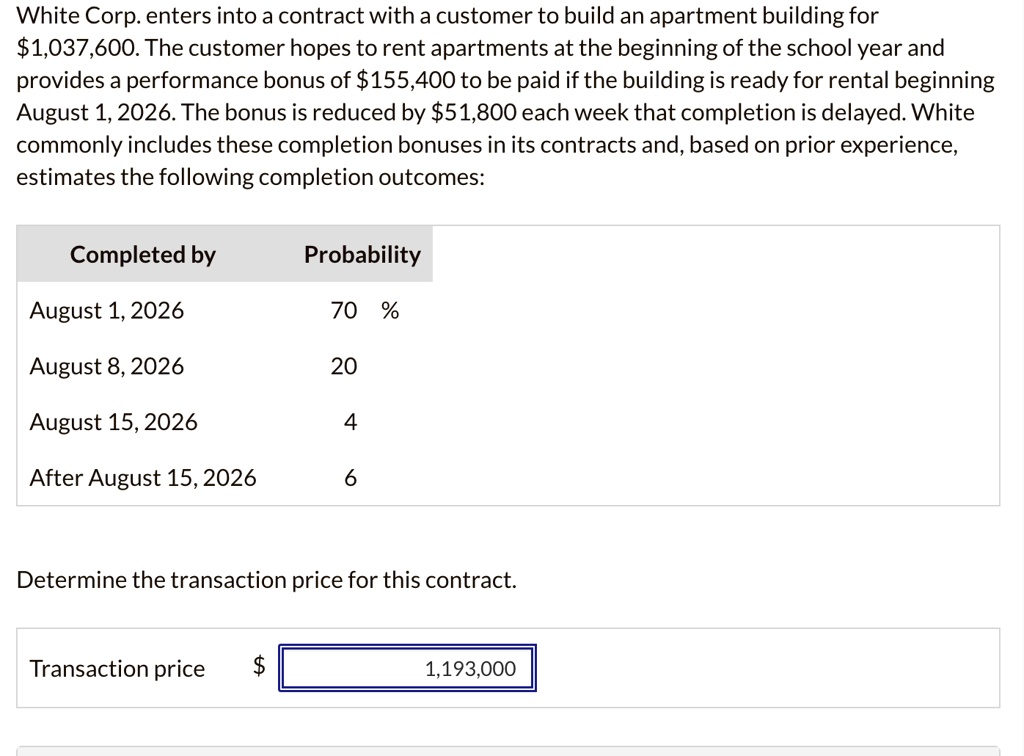Click the transaction price input box

click(407, 668)
